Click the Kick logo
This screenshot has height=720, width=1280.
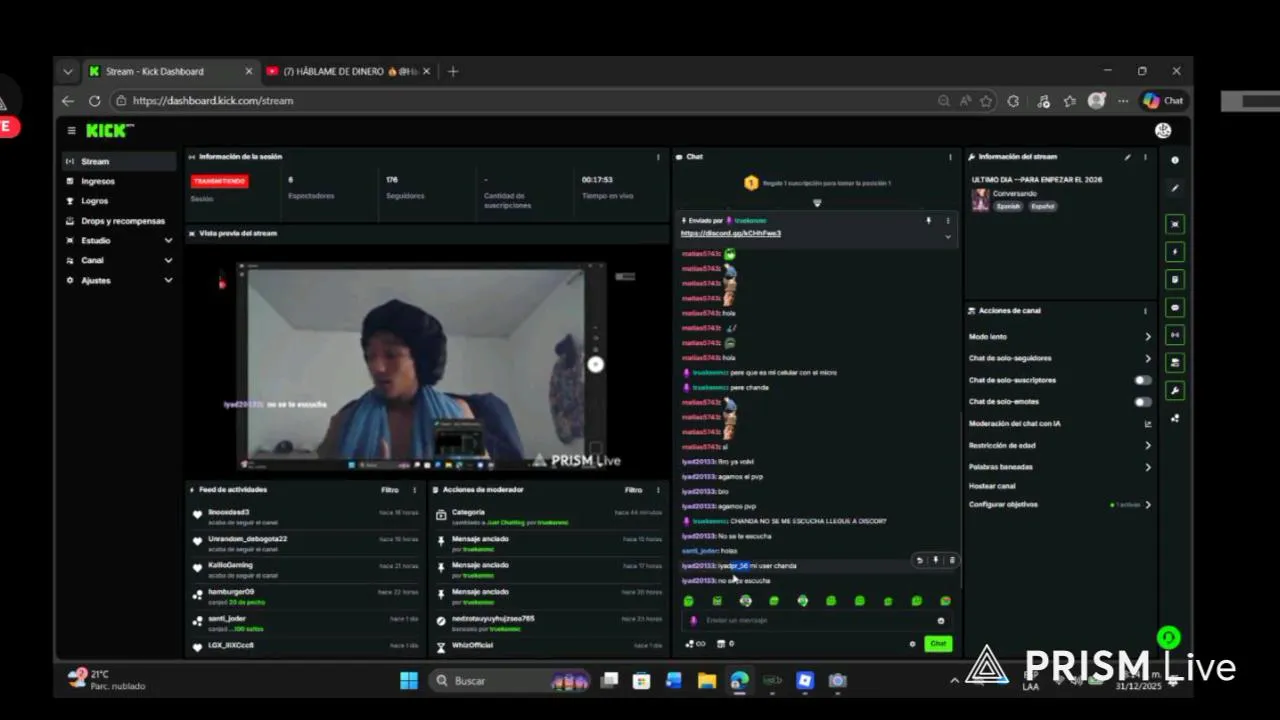point(109,131)
